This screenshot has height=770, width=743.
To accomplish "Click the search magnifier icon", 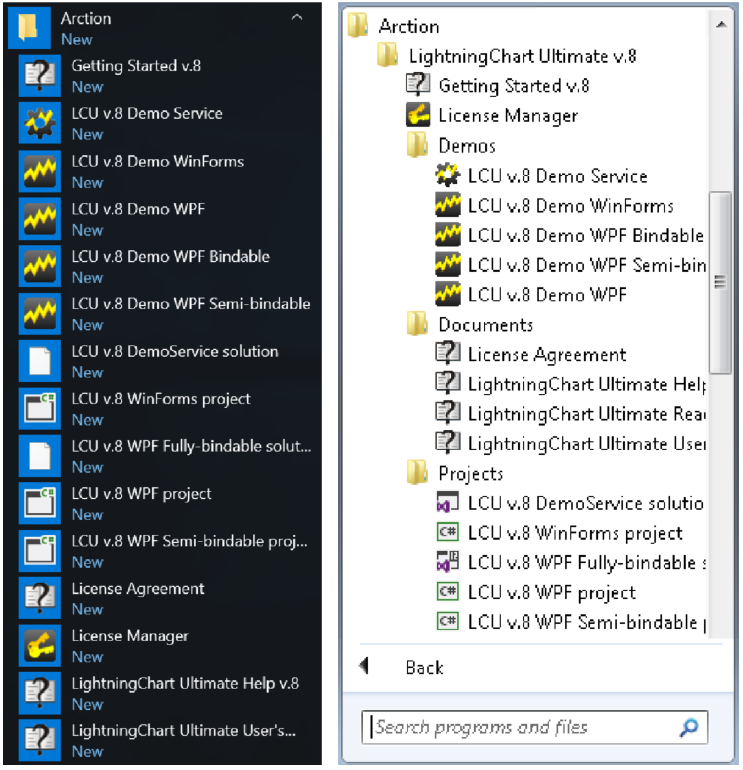I will [x=689, y=727].
